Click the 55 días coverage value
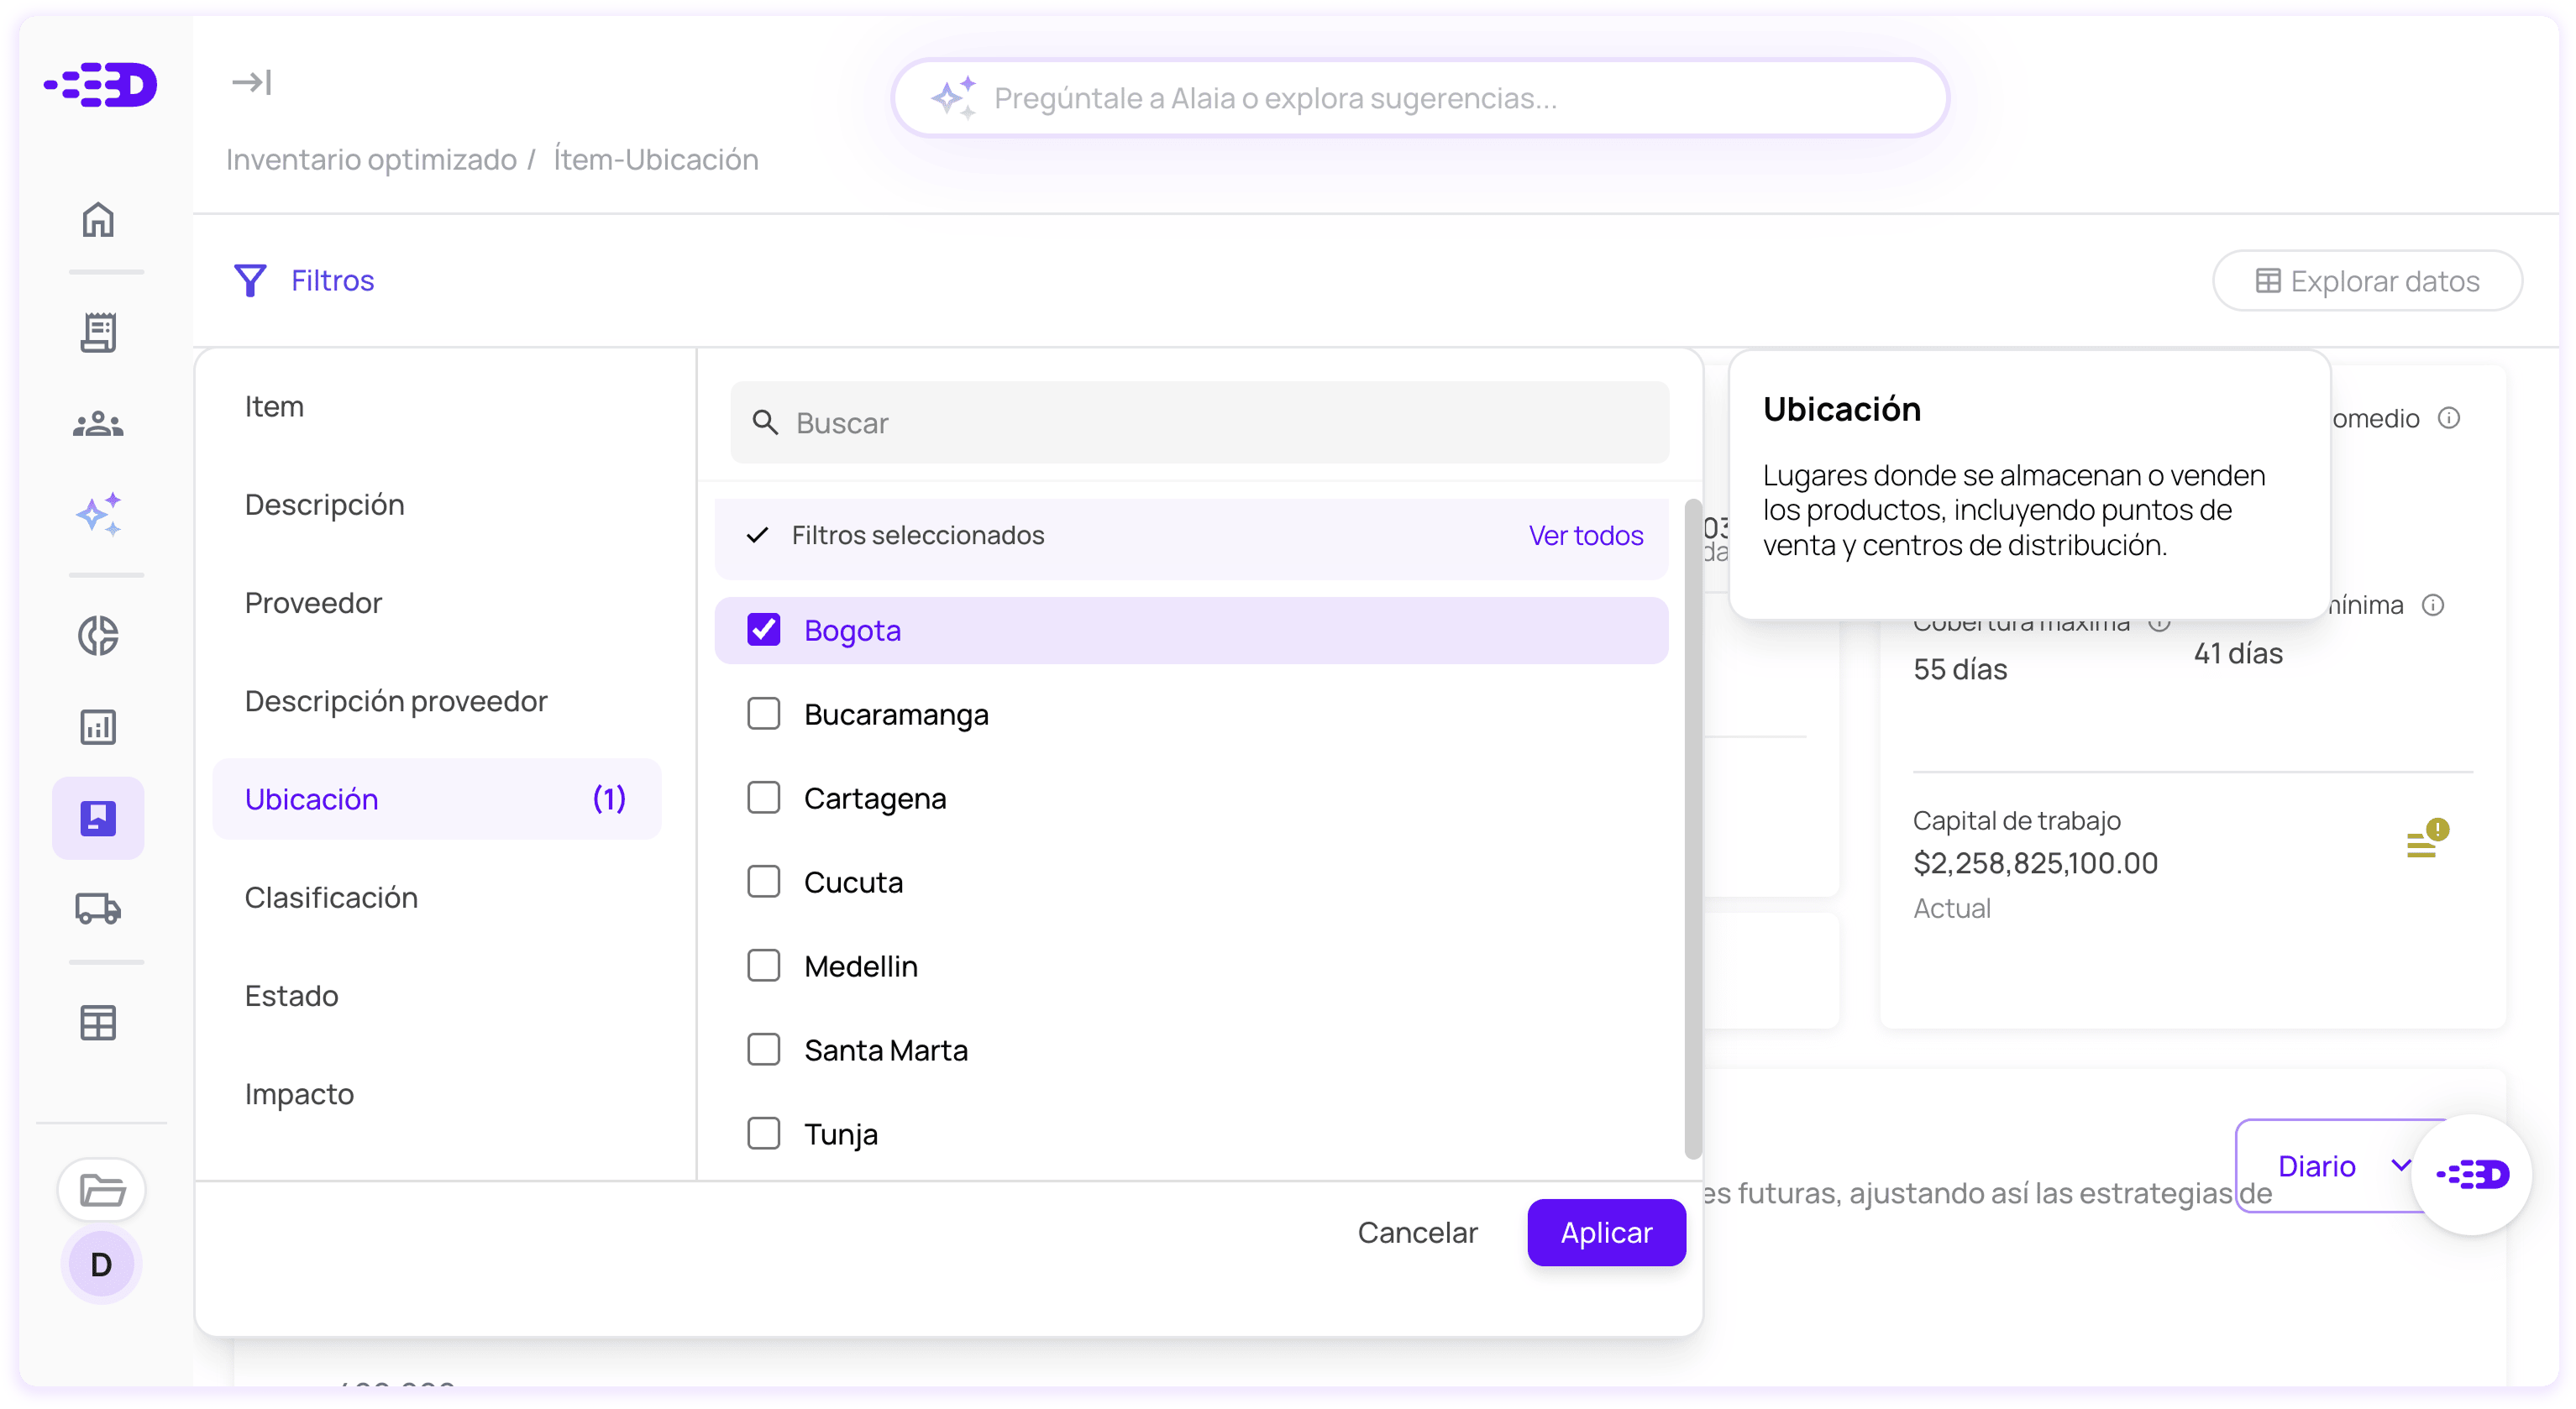This screenshot has width=2576, height=1409. click(x=1960, y=670)
